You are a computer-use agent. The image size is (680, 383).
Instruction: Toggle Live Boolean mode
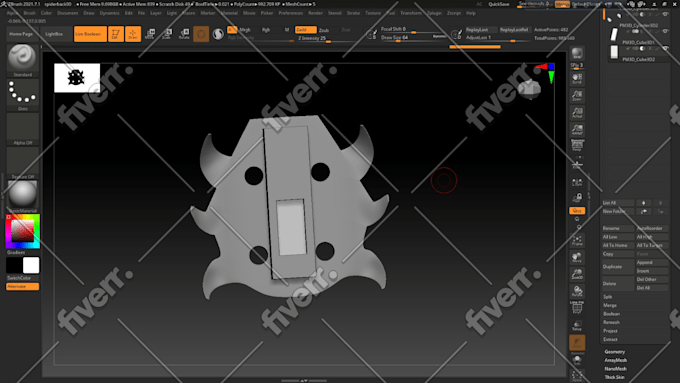pyautogui.click(x=90, y=34)
